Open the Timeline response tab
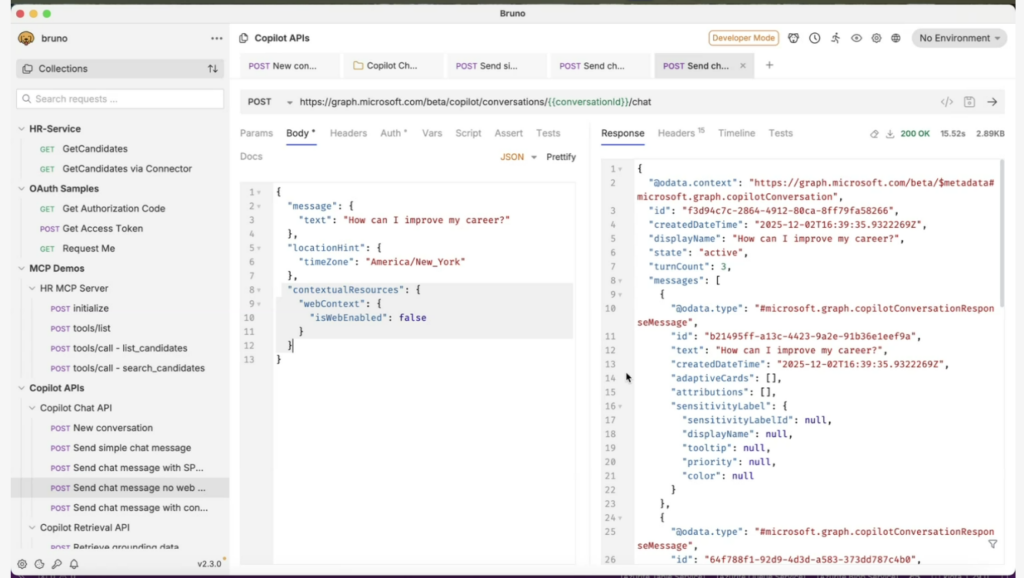The image size is (1024, 578). (x=736, y=133)
